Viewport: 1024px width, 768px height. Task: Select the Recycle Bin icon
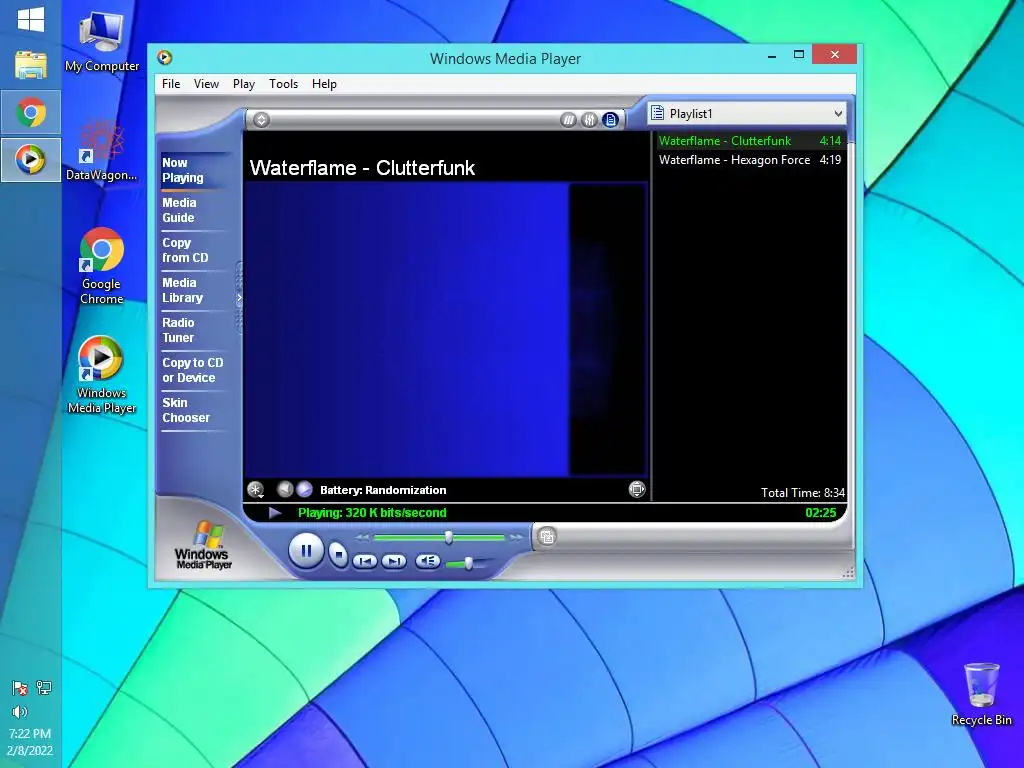point(982,694)
